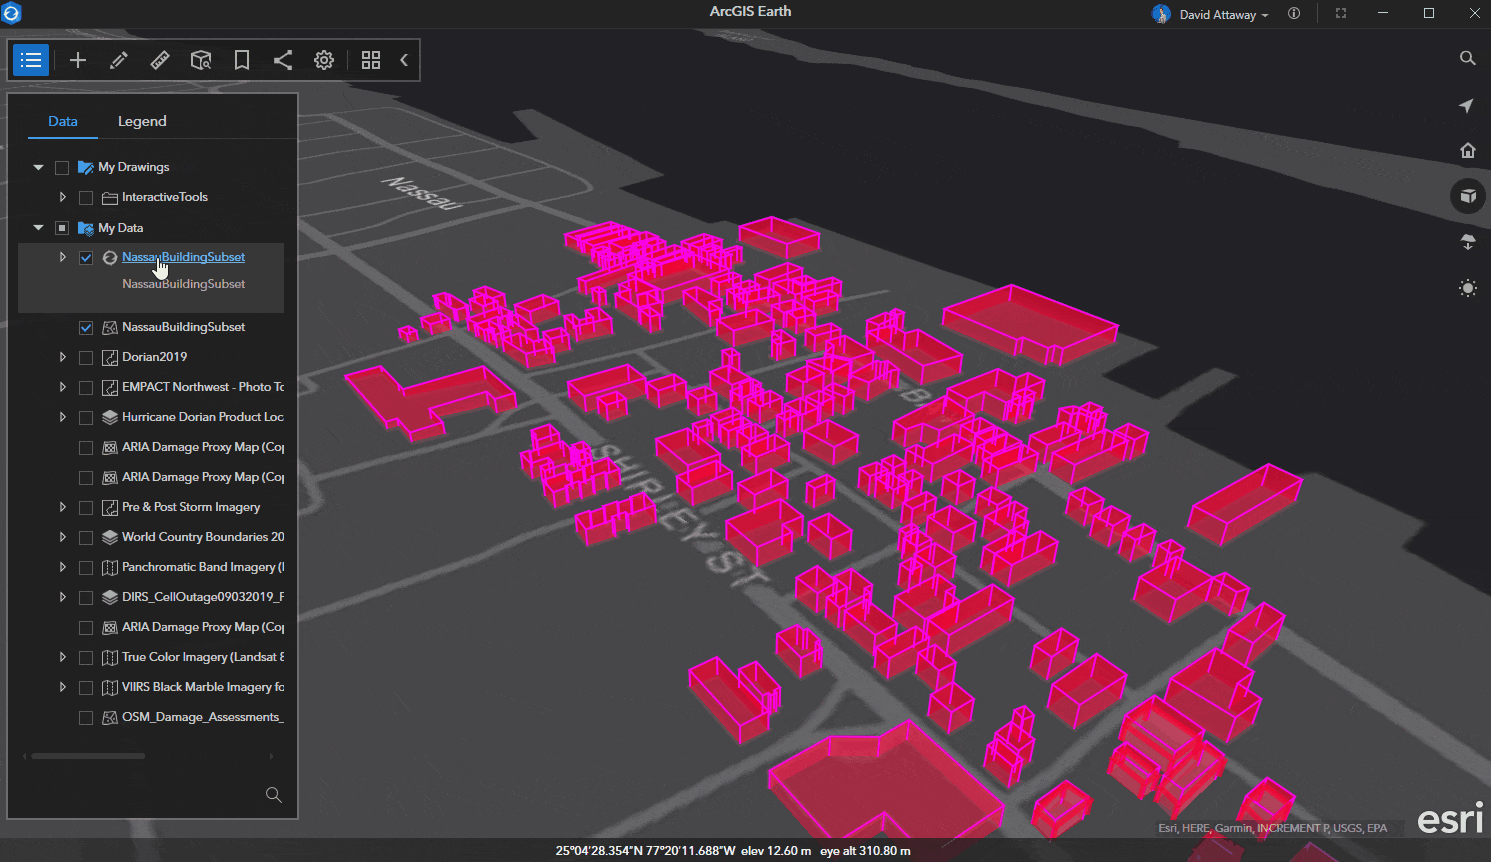1491x862 pixels.
Task: Expand the Panchromatic Band Imagery layer
Action: coord(62,567)
